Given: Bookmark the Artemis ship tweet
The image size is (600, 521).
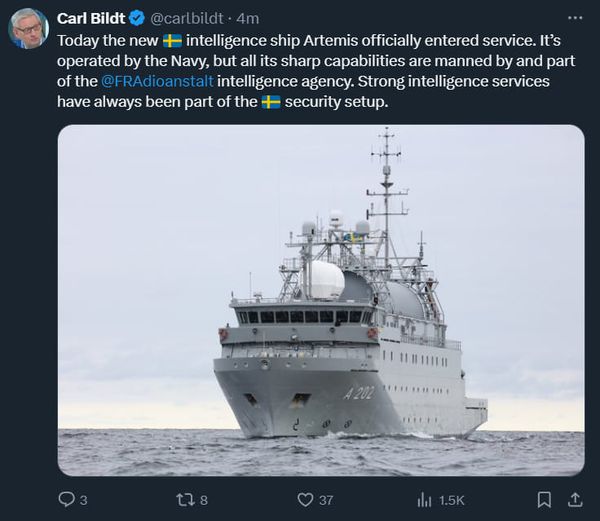Looking at the screenshot, I should pos(544,498).
